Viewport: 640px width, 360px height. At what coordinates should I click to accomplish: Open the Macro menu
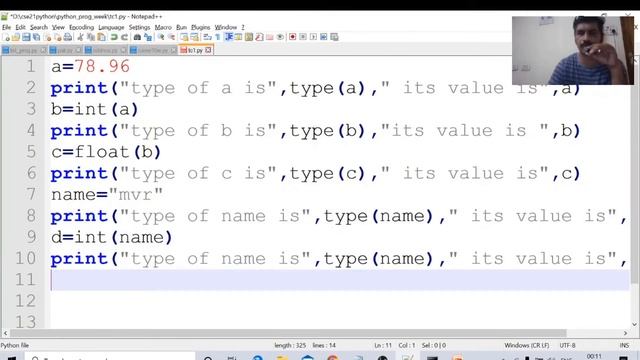pyautogui.click(x=163, y=27)
